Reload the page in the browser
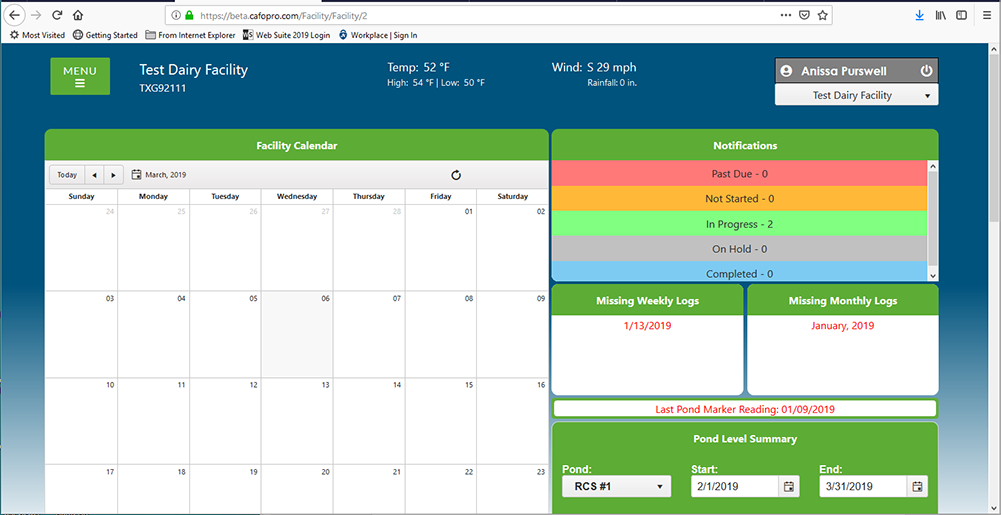Viewport: 1001px width, 515px height. [x=57, y=15]
